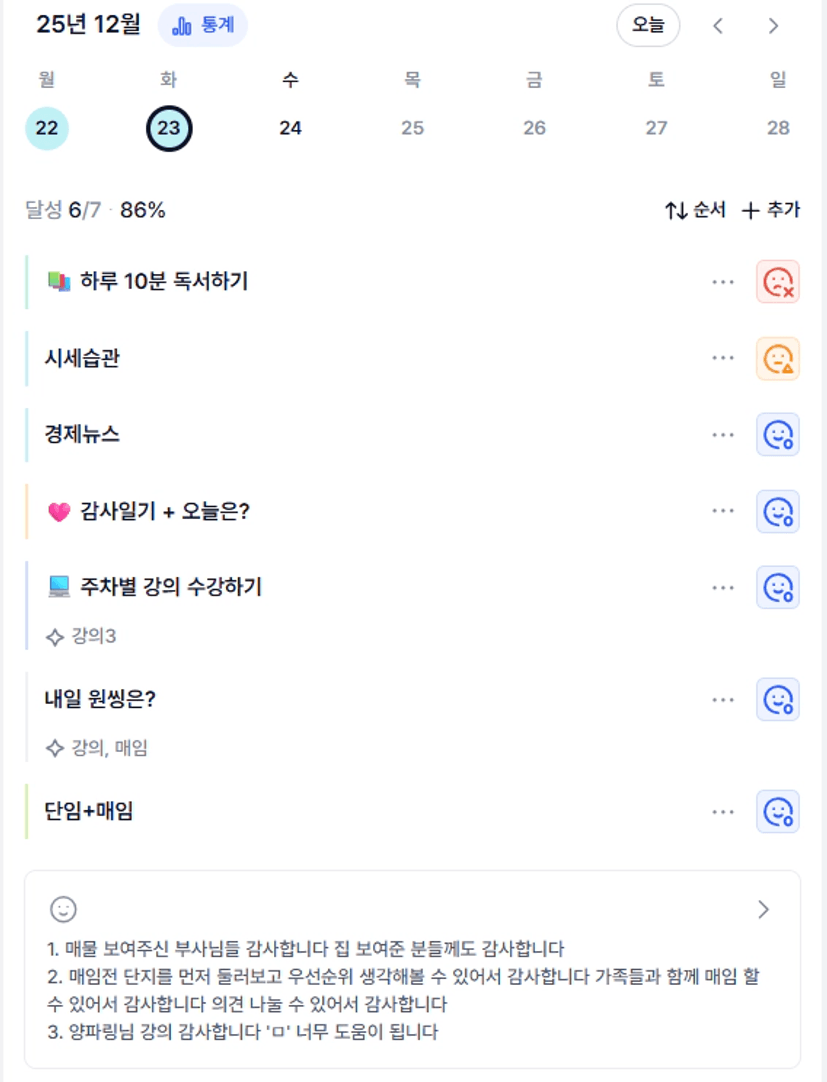Toggle status face for 감사일기 + 오늘은?
827x1082 pixels.
pyautogui.click(x=778, y=511)
